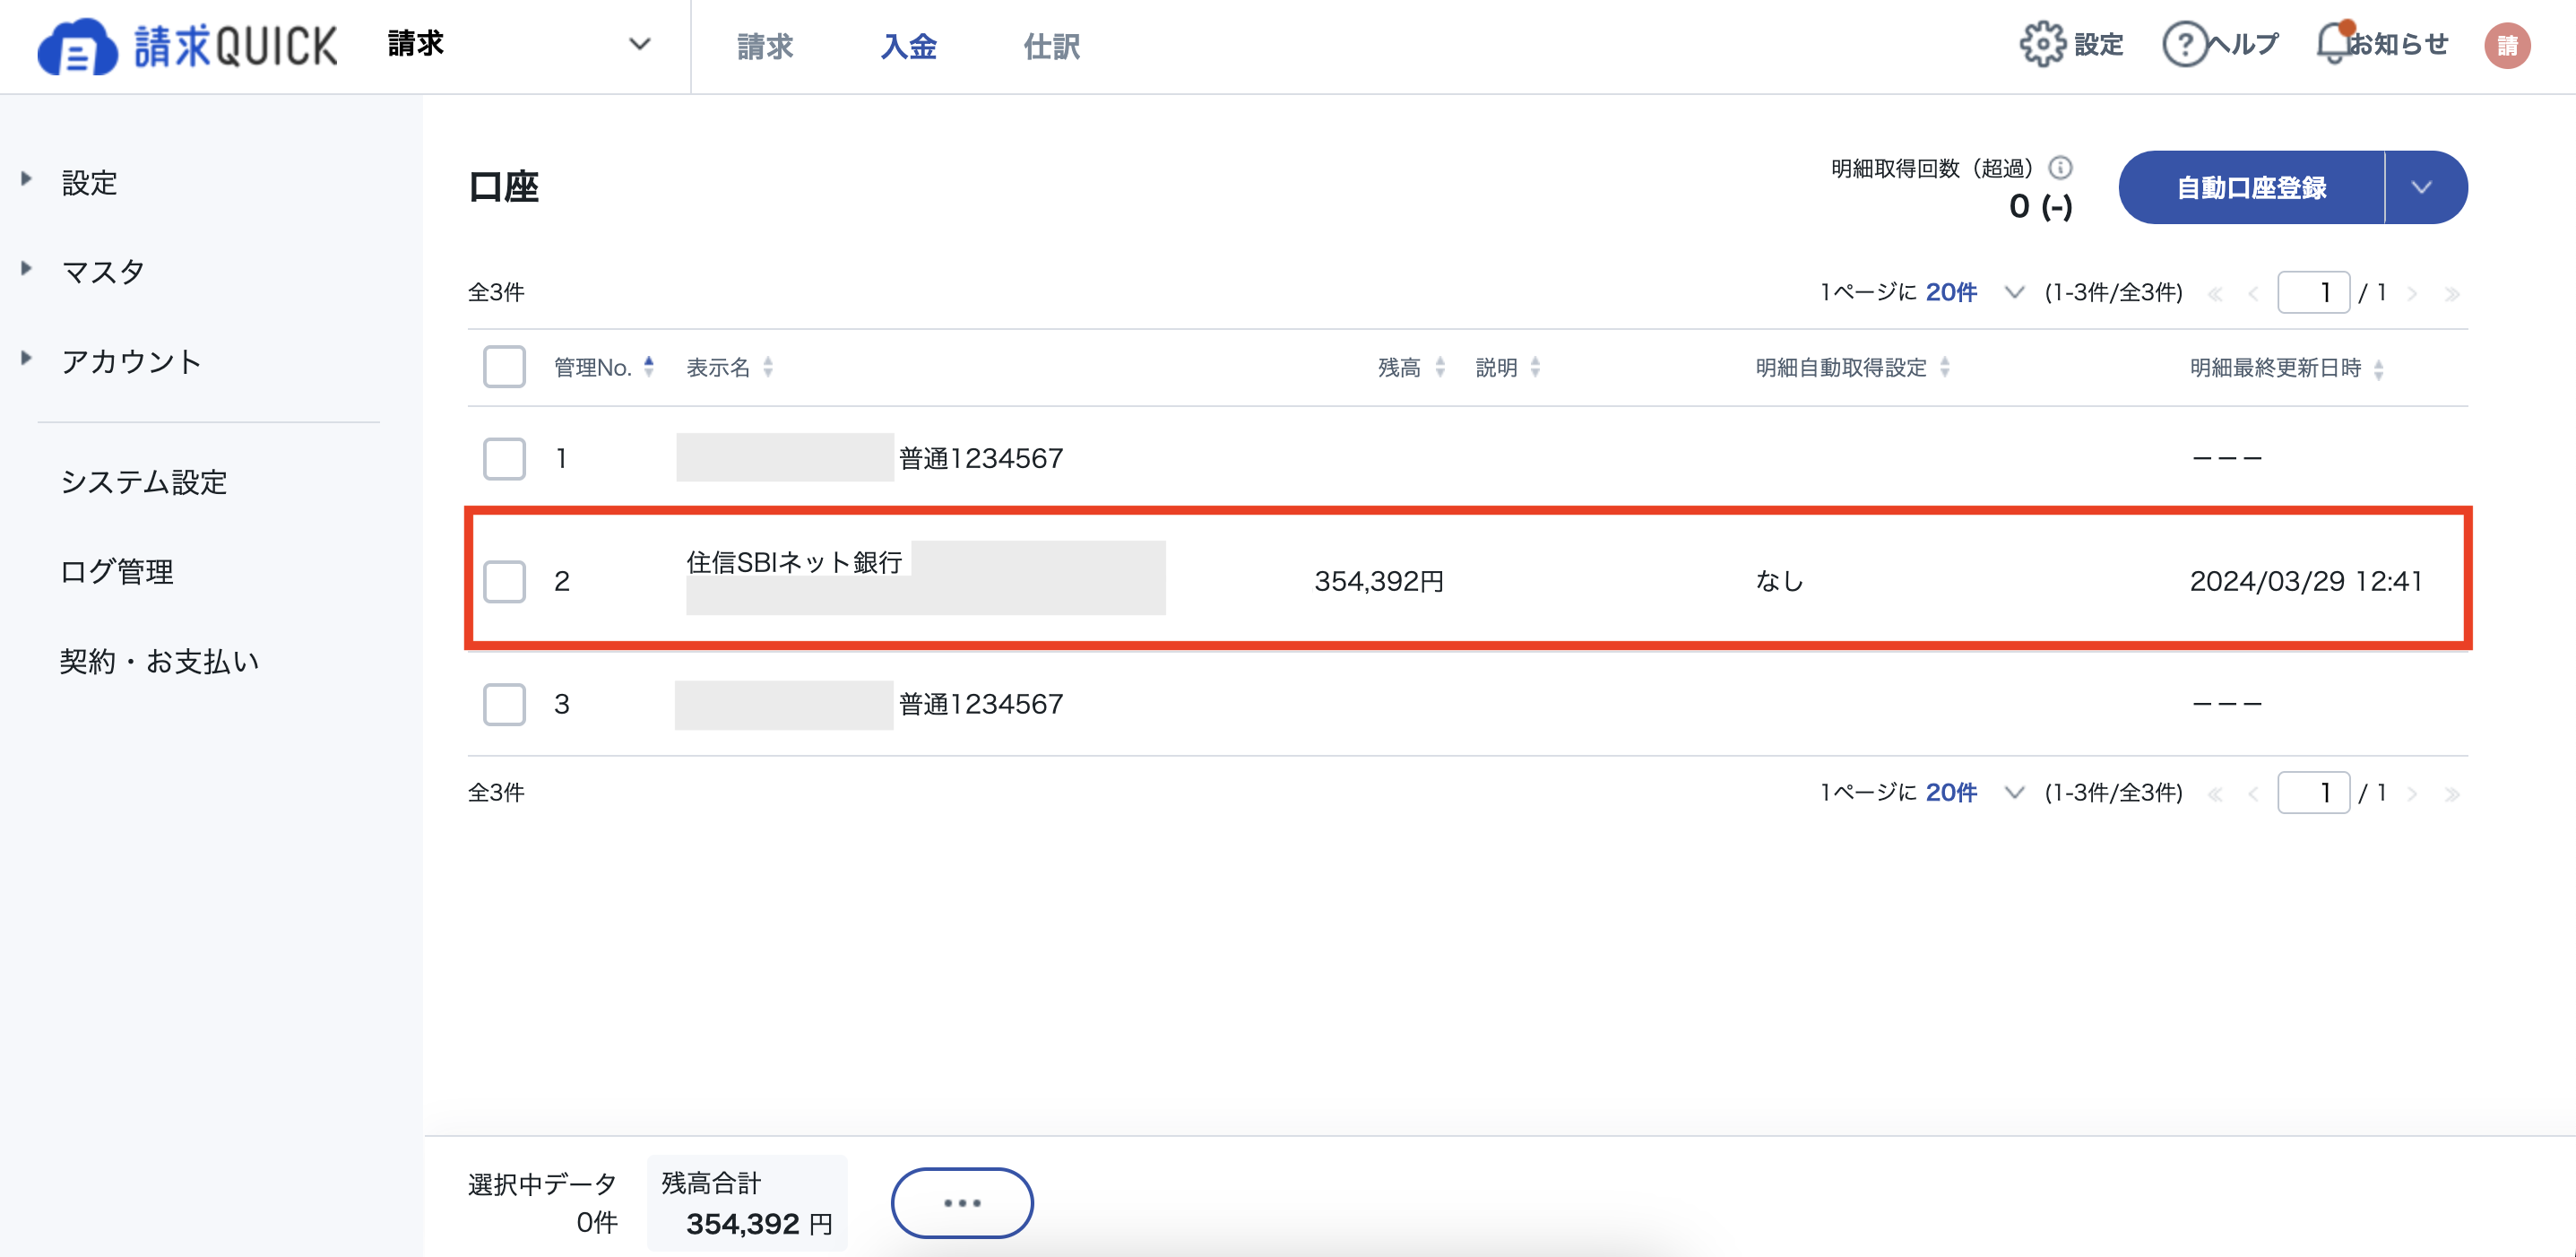Screen dimensions: 2576x1257
Task: Sort by 明細自動取得設定 column arrows
Action: (1945, 367)
